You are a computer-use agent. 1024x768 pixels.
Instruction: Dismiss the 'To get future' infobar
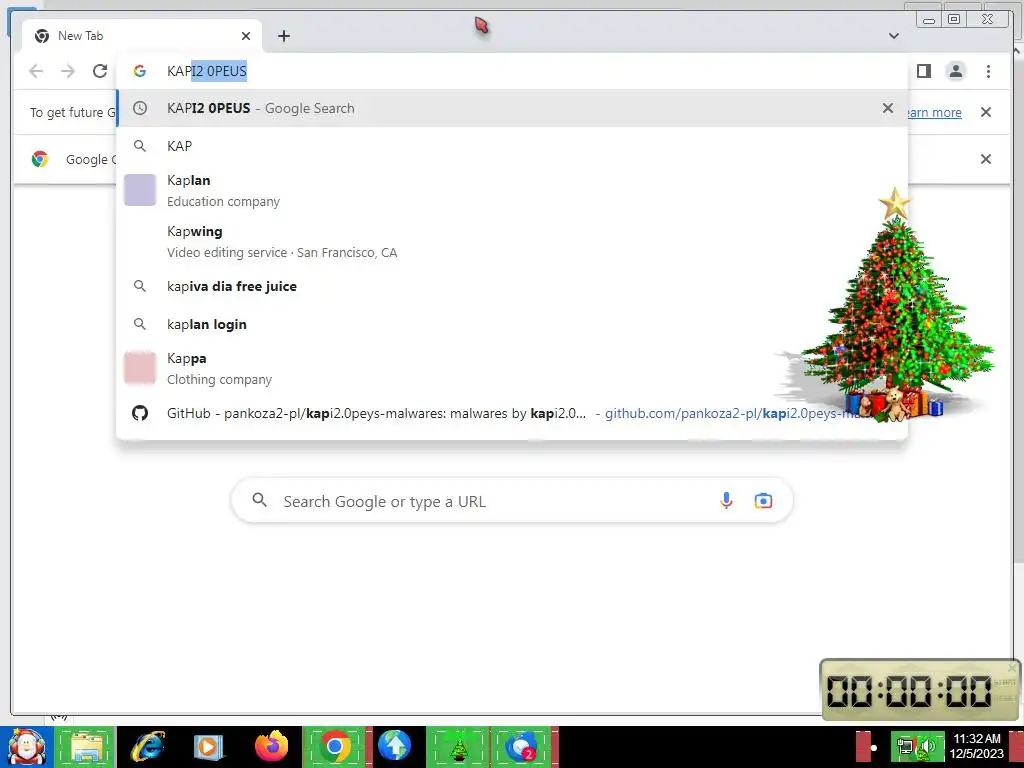(986, 112)
